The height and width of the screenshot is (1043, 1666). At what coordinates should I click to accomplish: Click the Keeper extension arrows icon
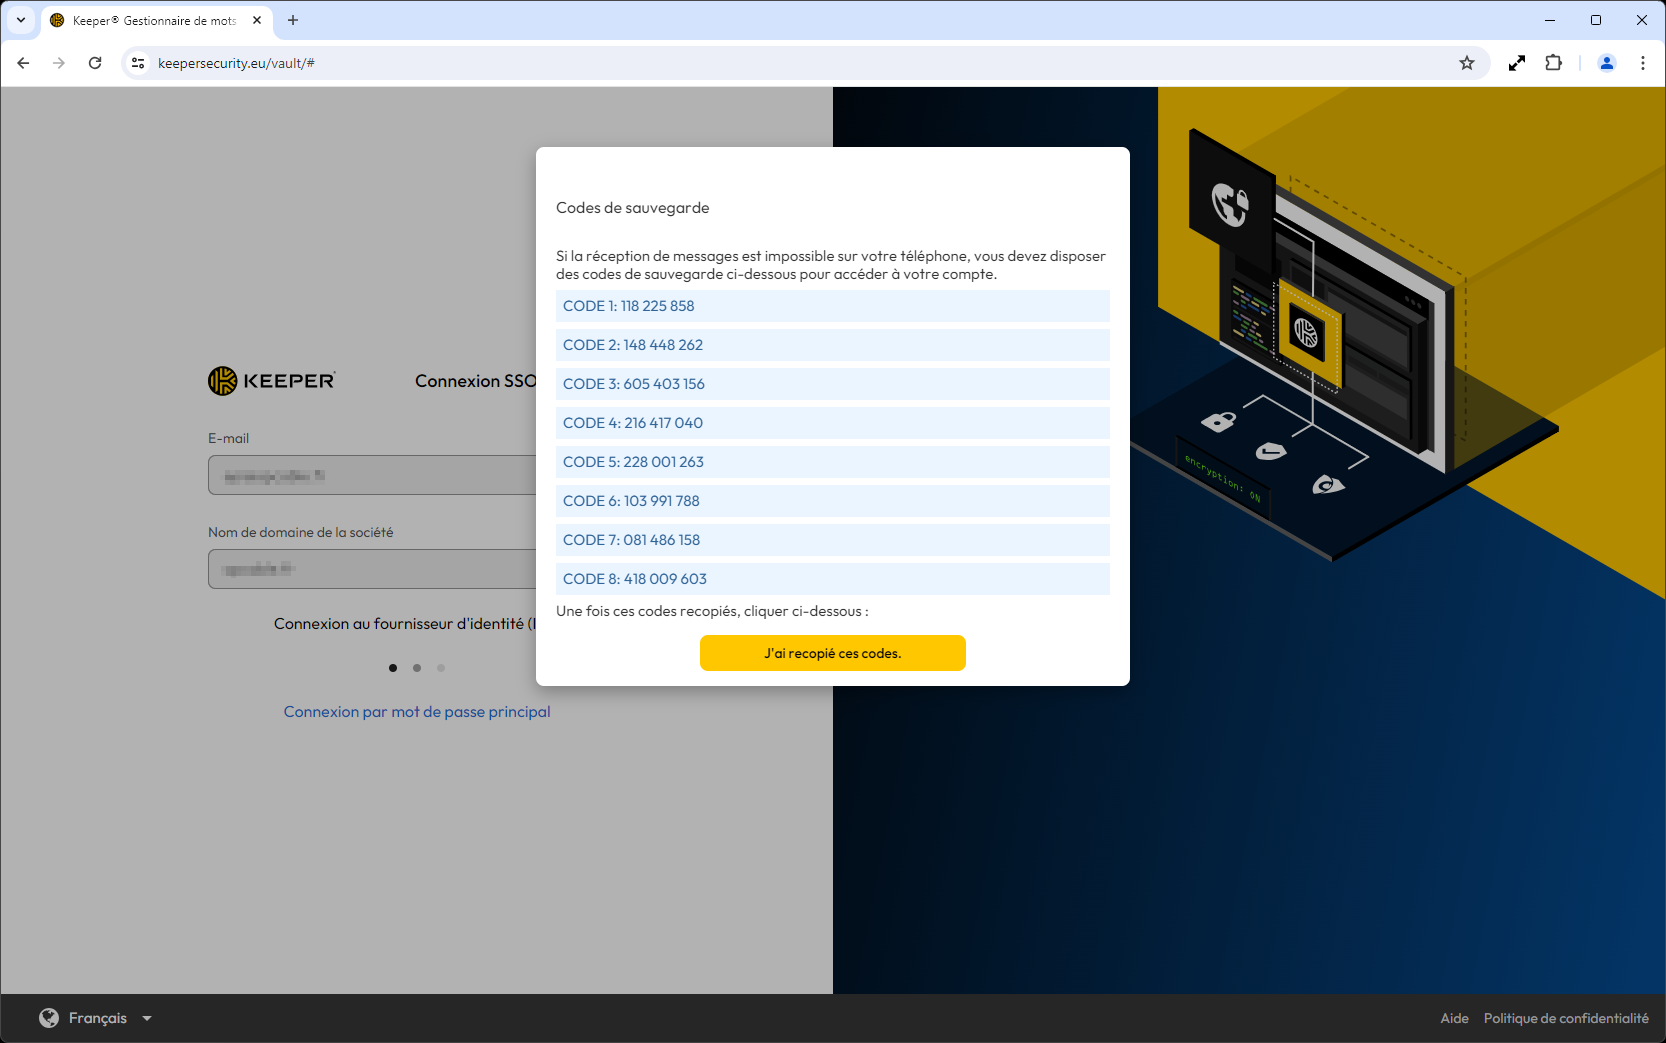point(1517,63)
